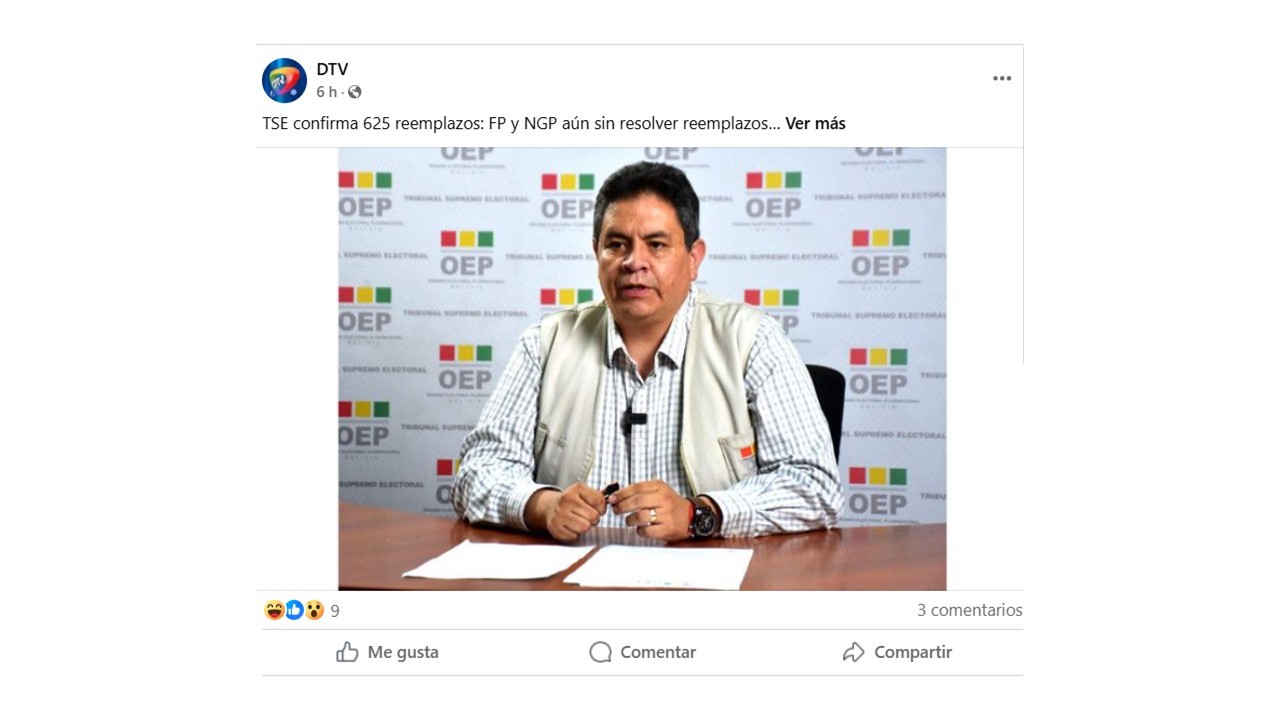
Task: Click the speech bubble comment icon
Action: [x=600, y=652]
